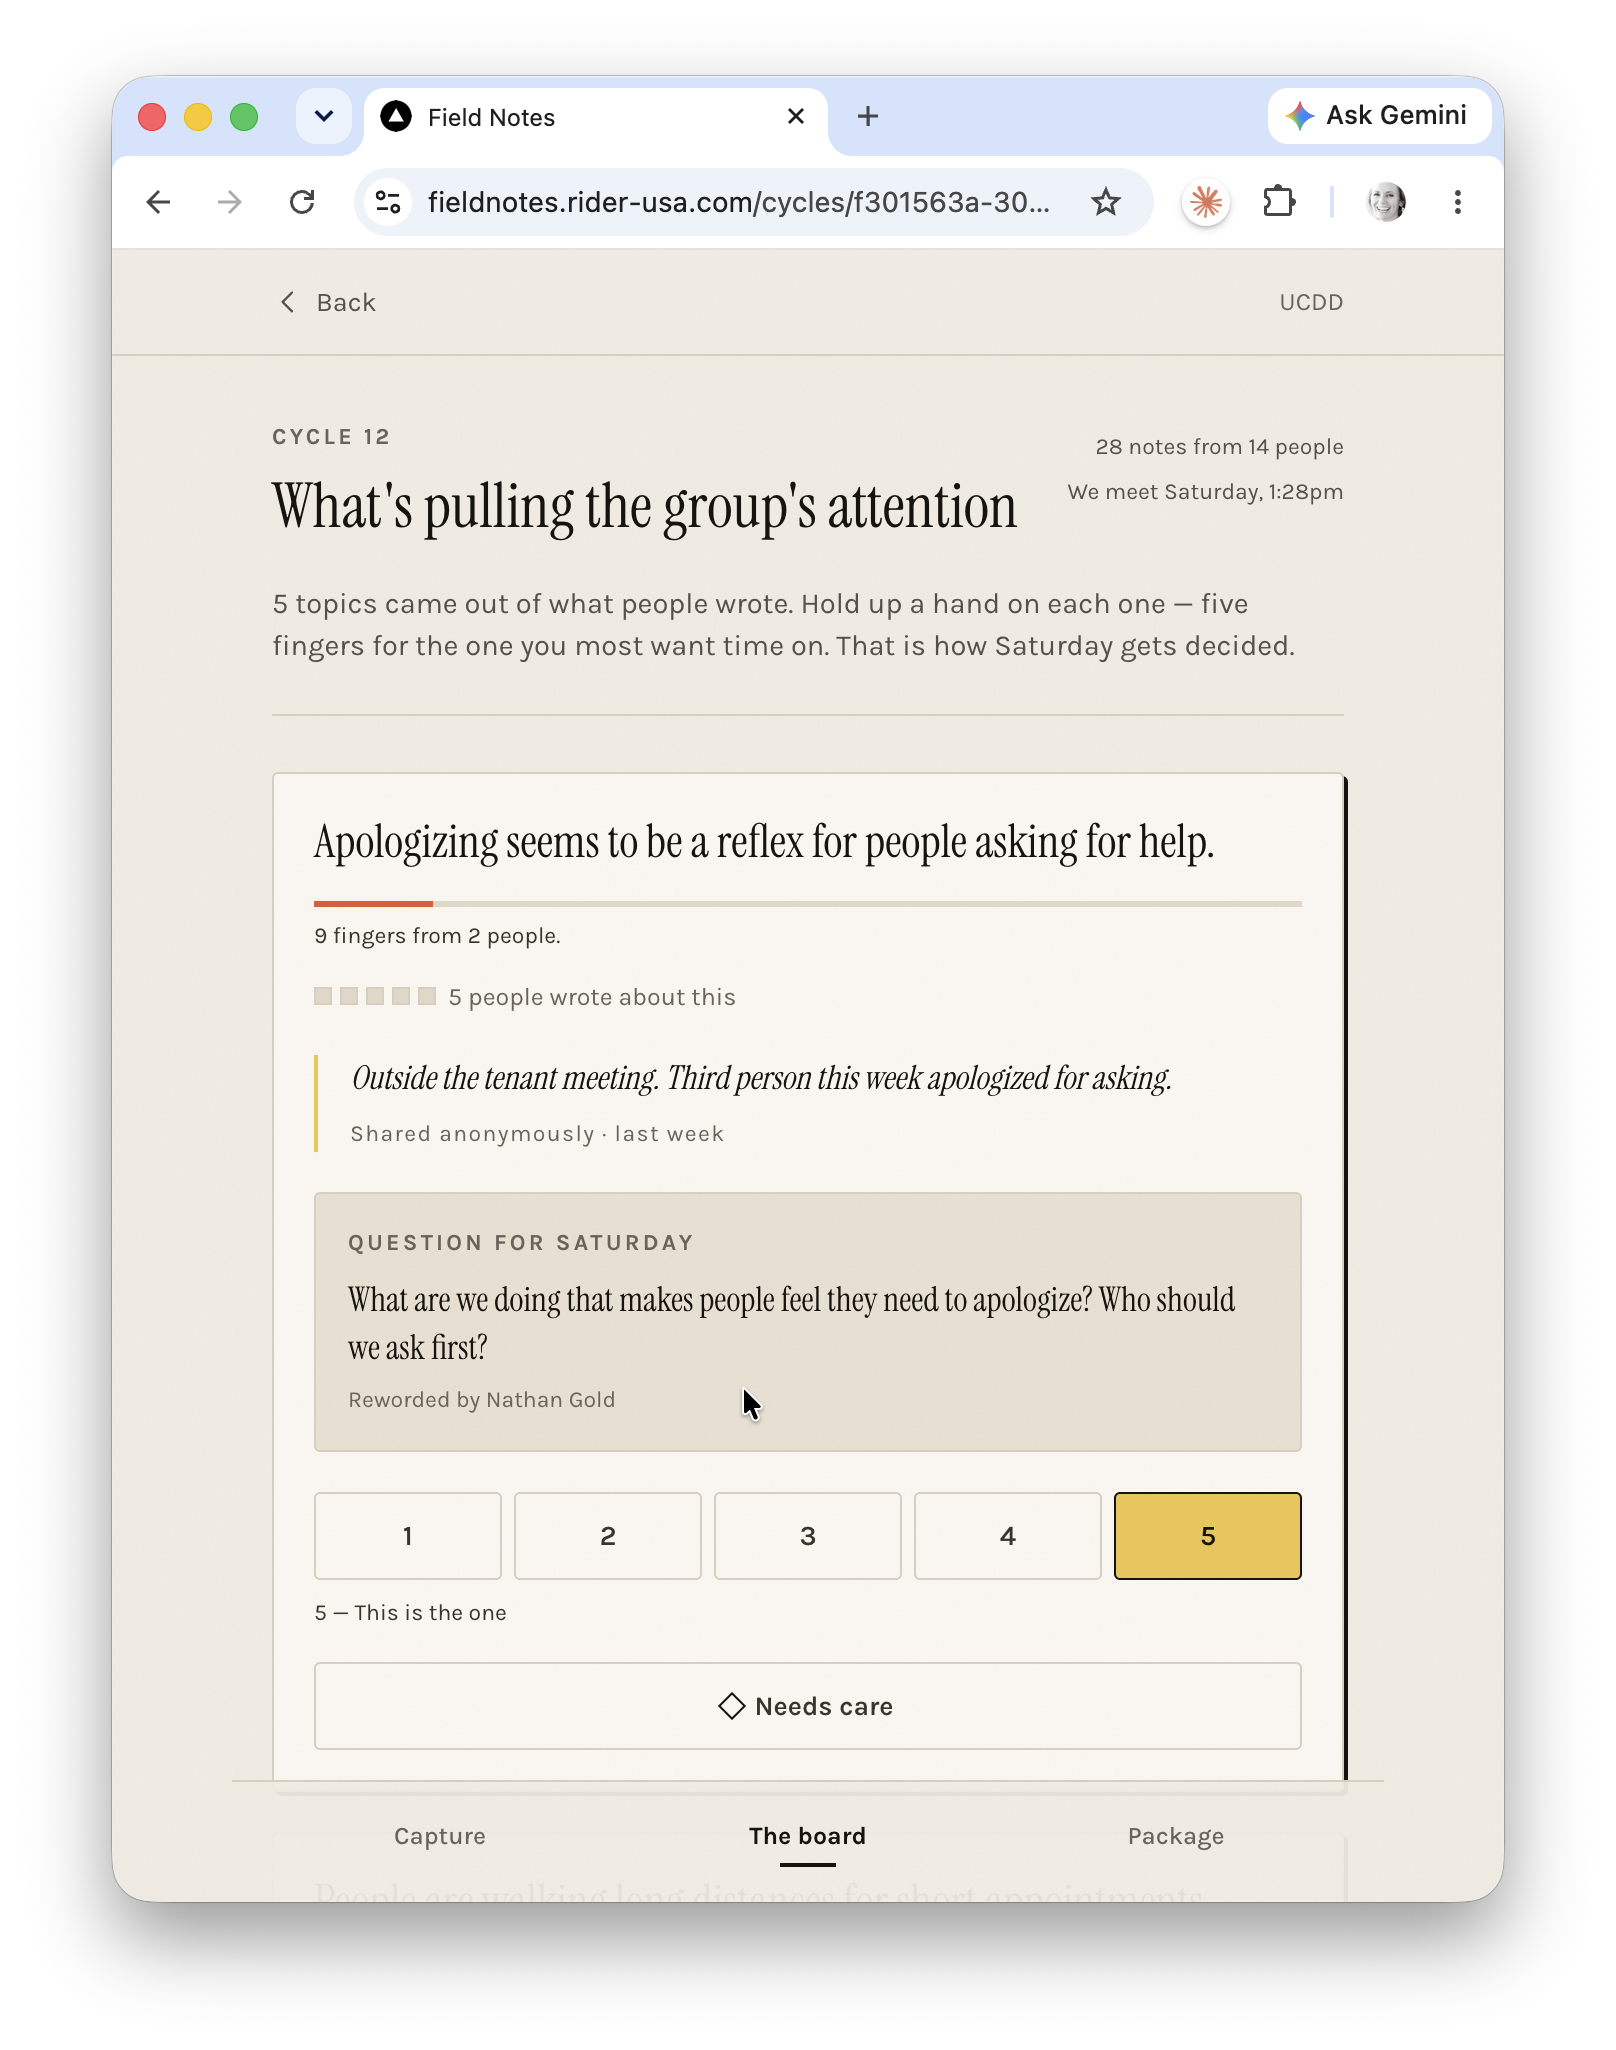Select the highlighted 5 fingers rating
1616x2050 pixels.
pyautogui.click(x=1208, y=1536)
